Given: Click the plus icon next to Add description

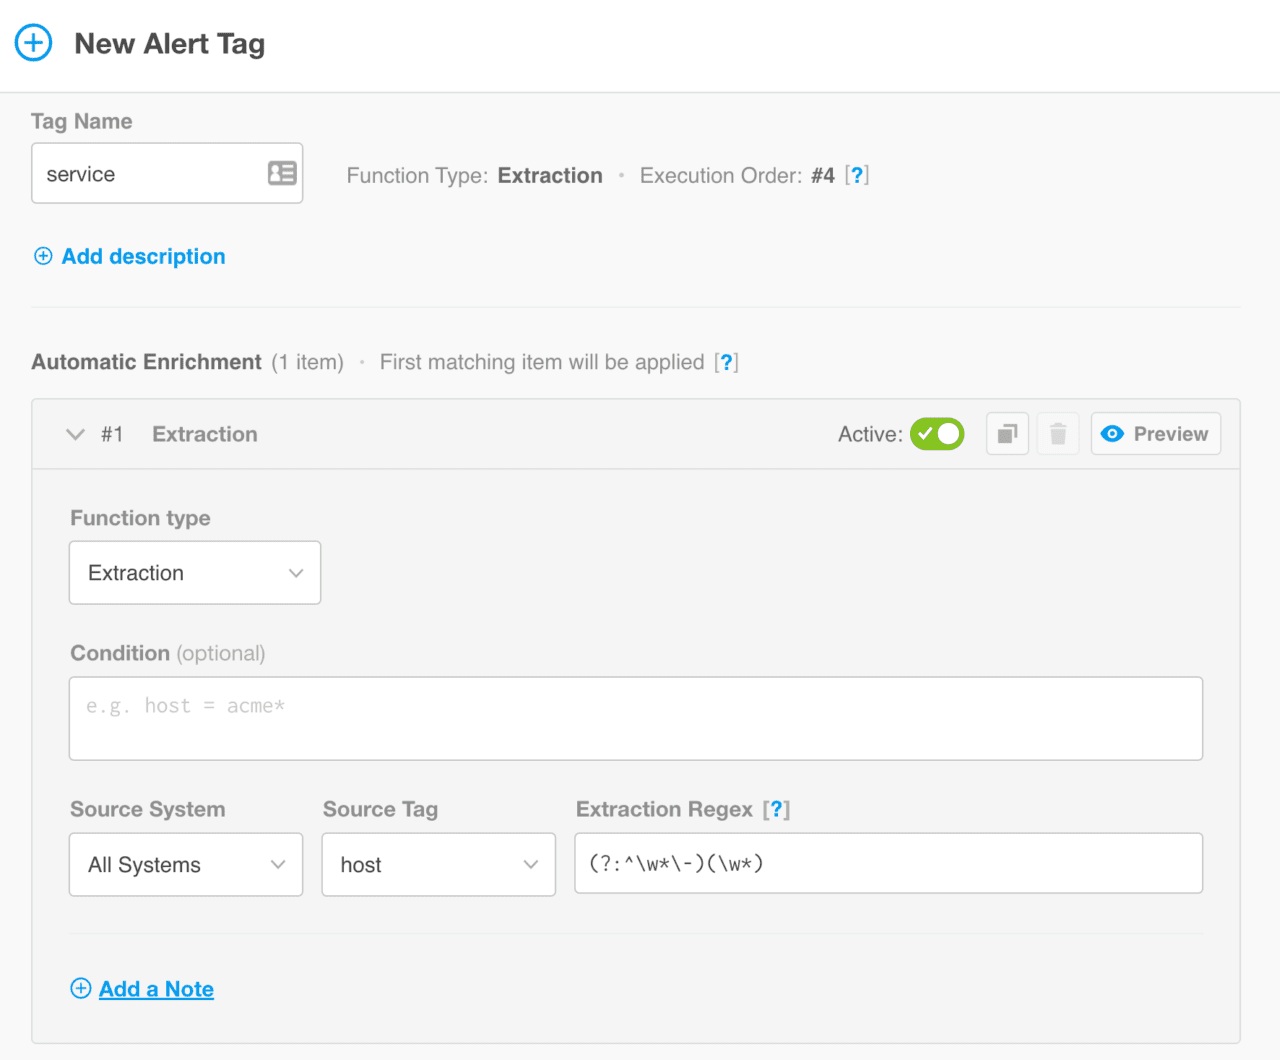Looking at the screenshot, I should pyautogui.click(x=43, y=256).
